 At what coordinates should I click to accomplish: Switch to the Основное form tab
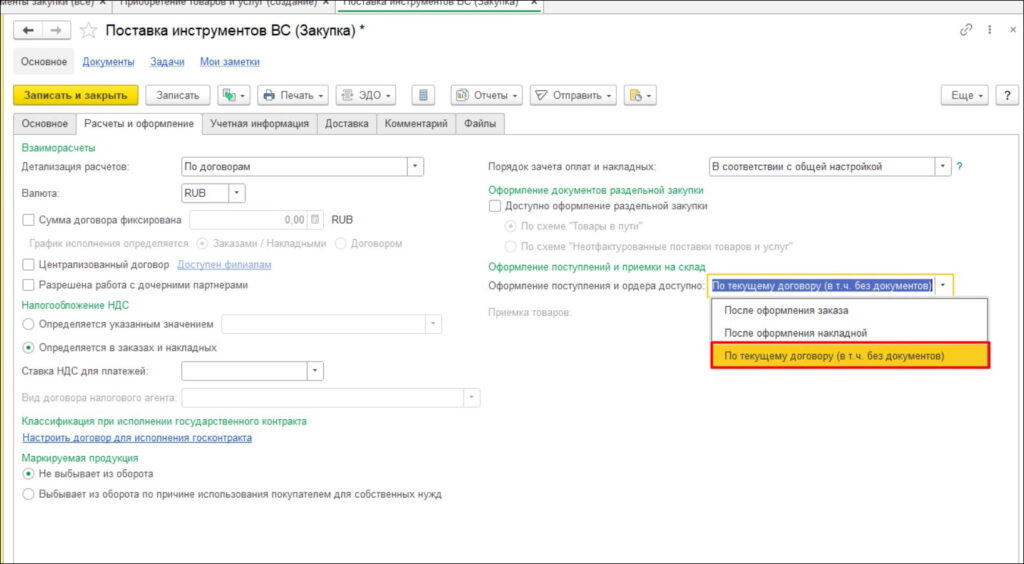coord(44,123)
